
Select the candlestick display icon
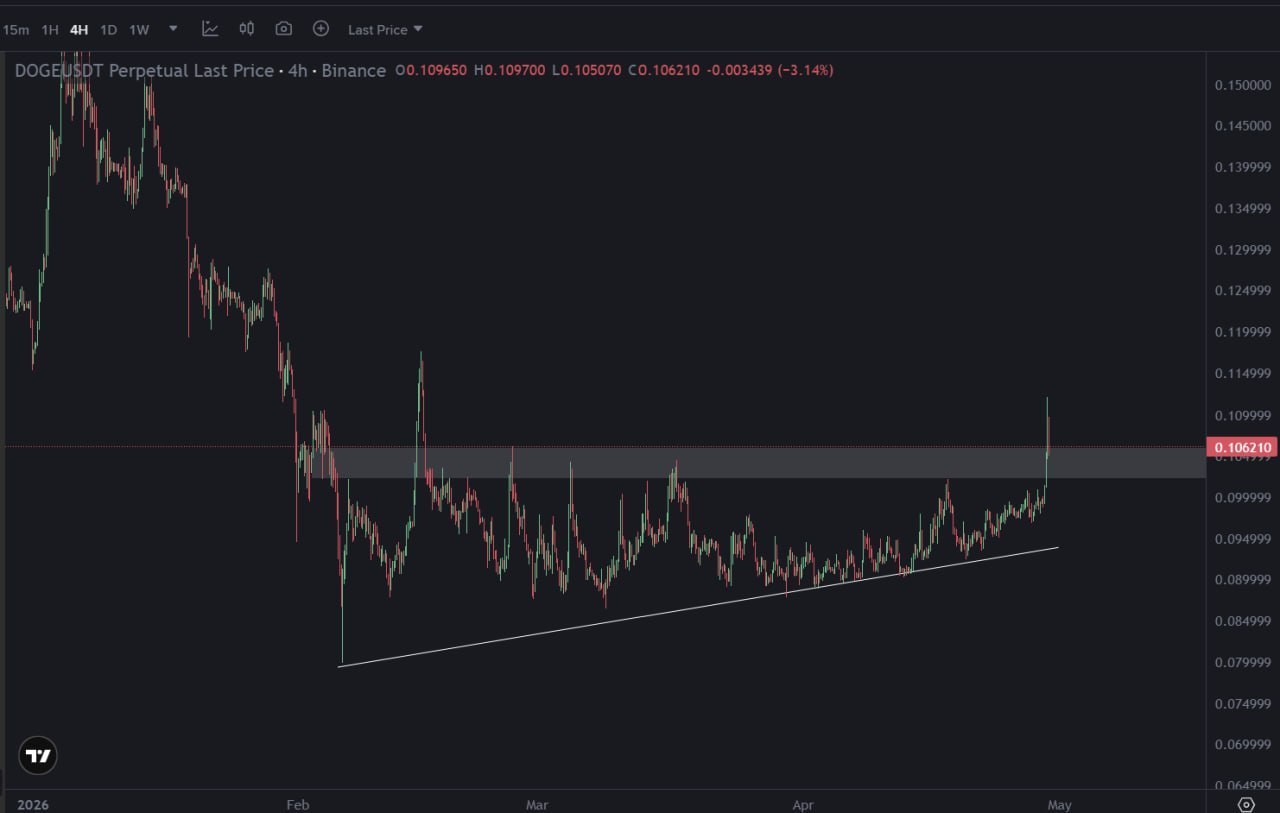[246, 29]
